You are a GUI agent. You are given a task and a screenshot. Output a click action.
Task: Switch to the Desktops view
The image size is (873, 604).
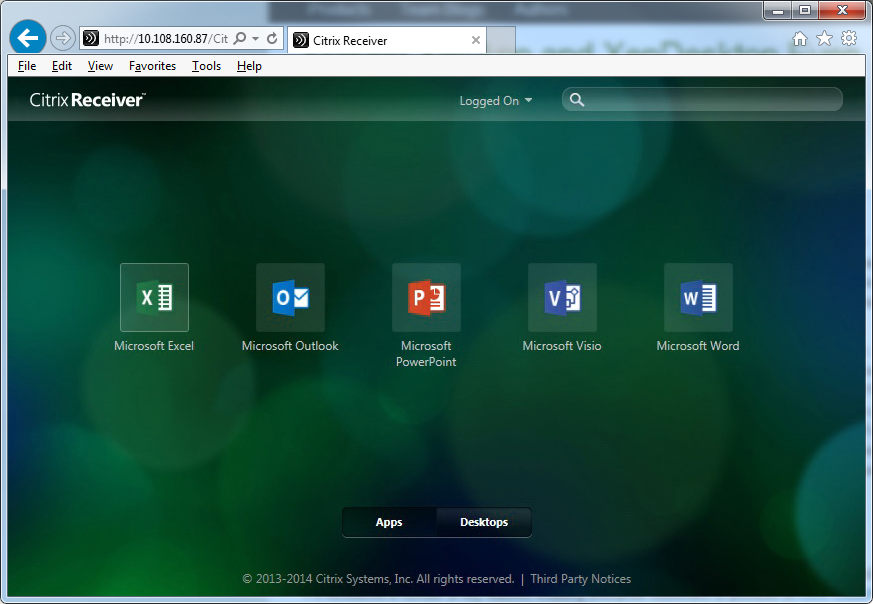point(484,522)
